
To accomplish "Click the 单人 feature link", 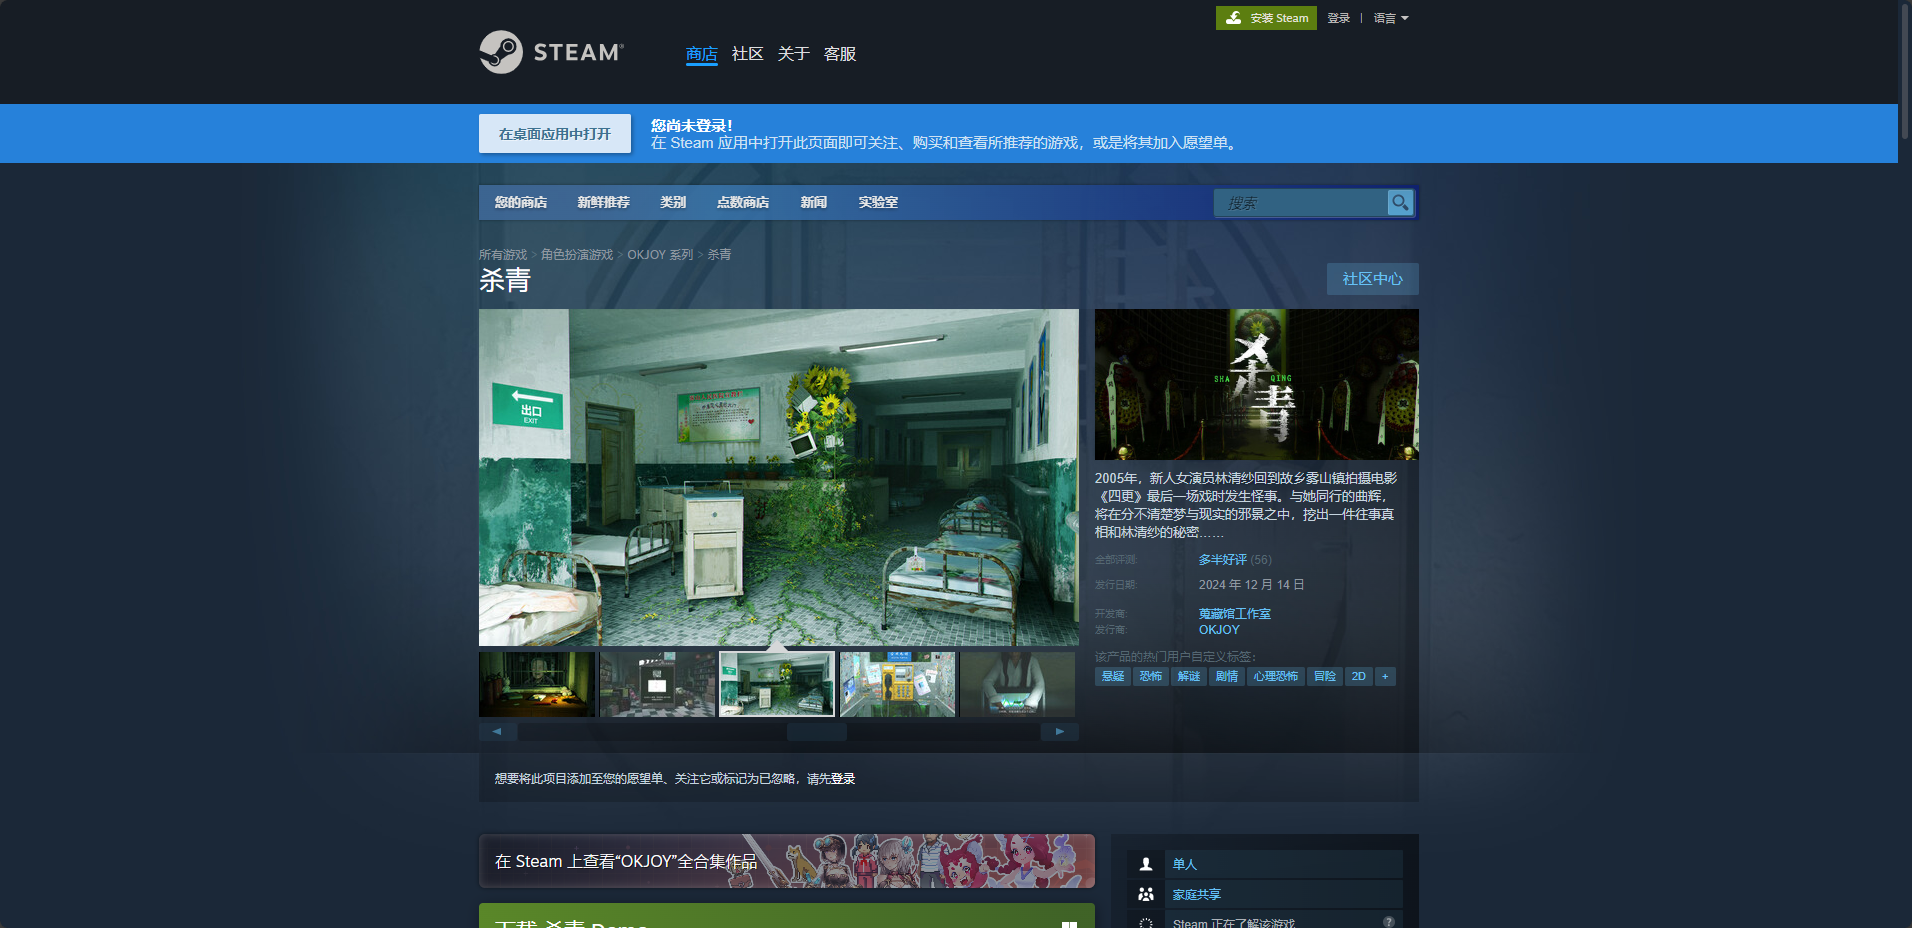I will (1185, 864).
